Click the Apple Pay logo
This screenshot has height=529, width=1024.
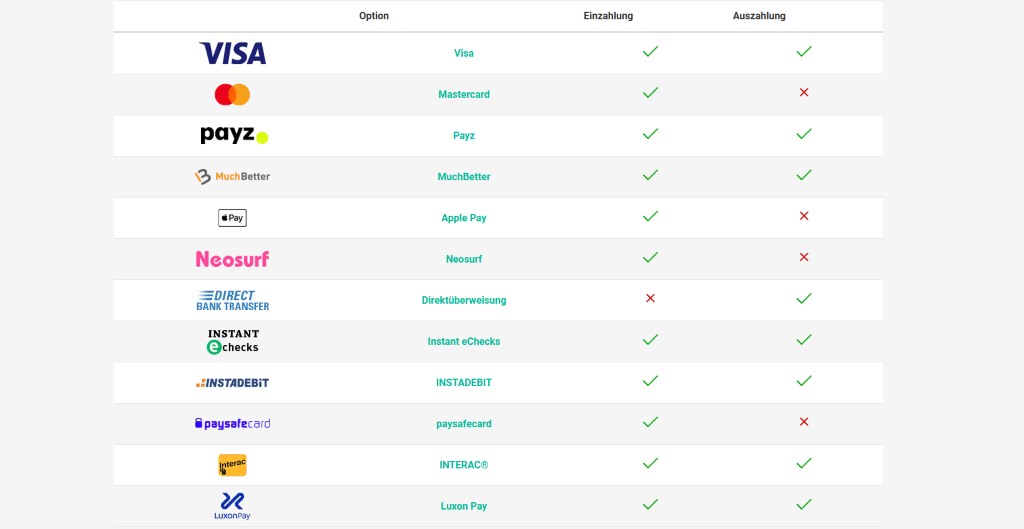coord(232,218)
